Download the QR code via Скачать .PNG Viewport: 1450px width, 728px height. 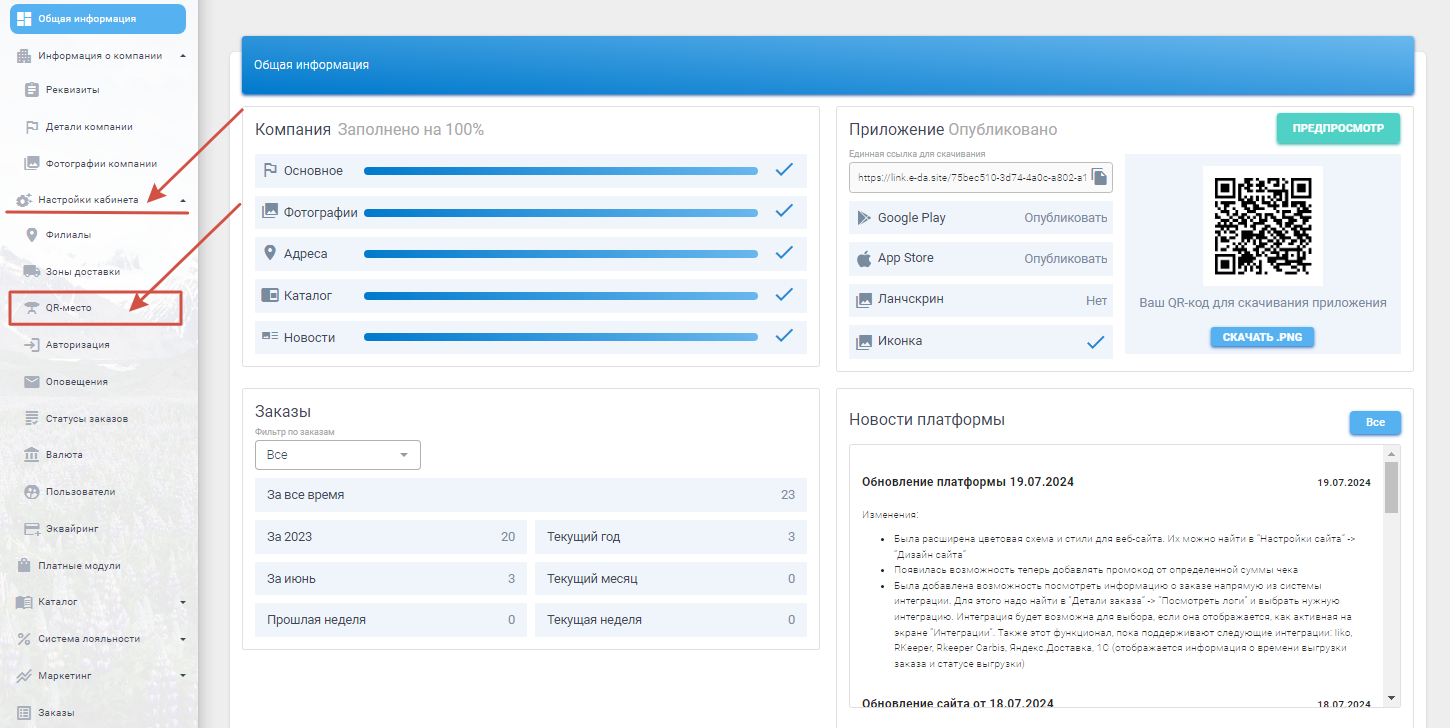pyautogui.click(x=1262, y=337)
